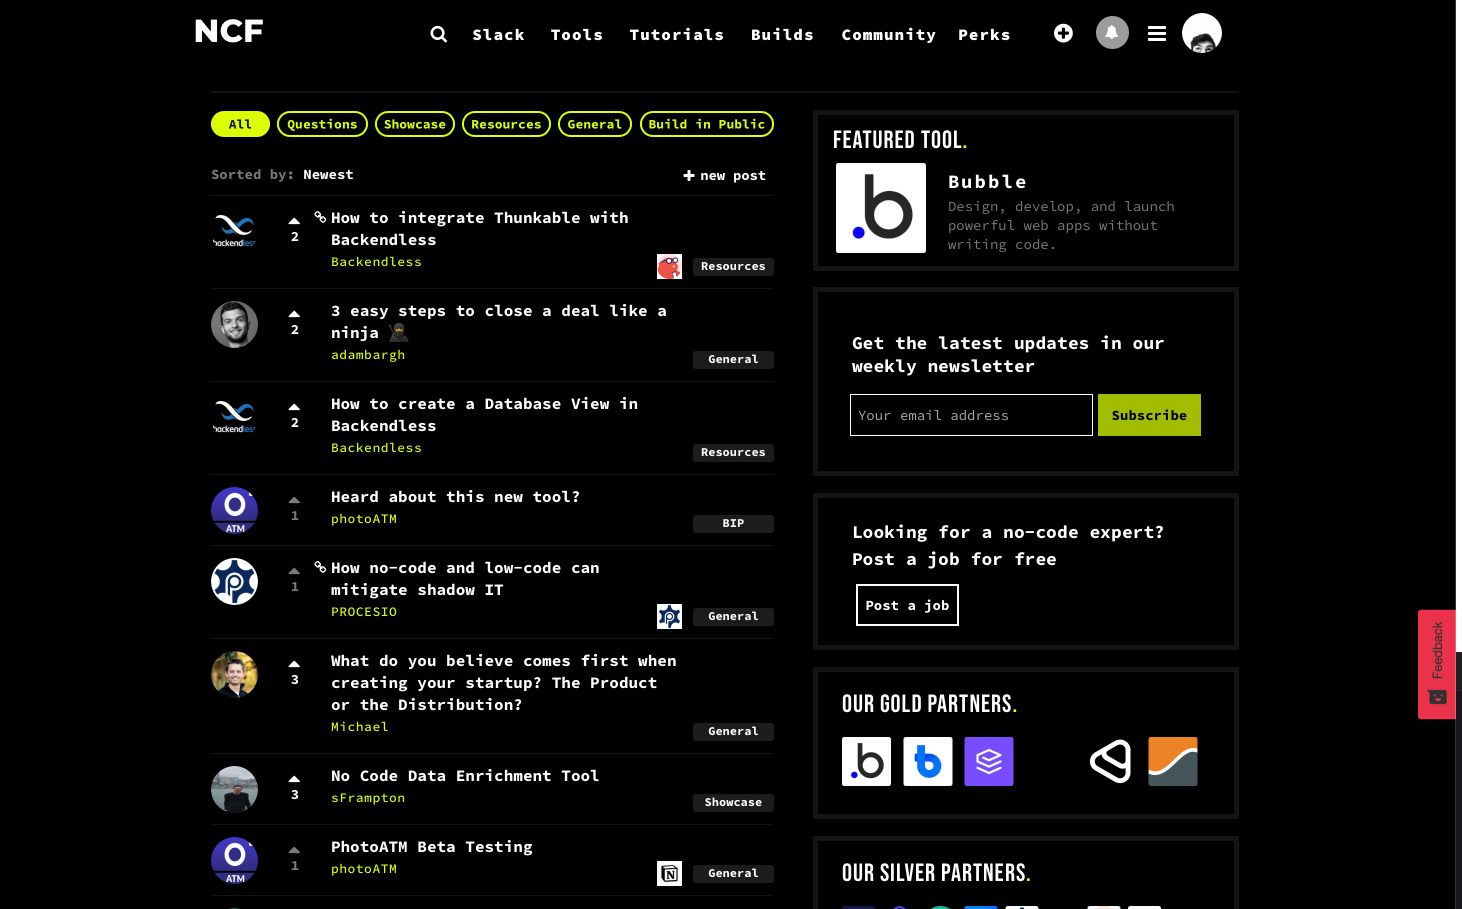Open the adambargh author link
The width and height of the screenshot is (1462, 909).
click(x=368, y=355)
